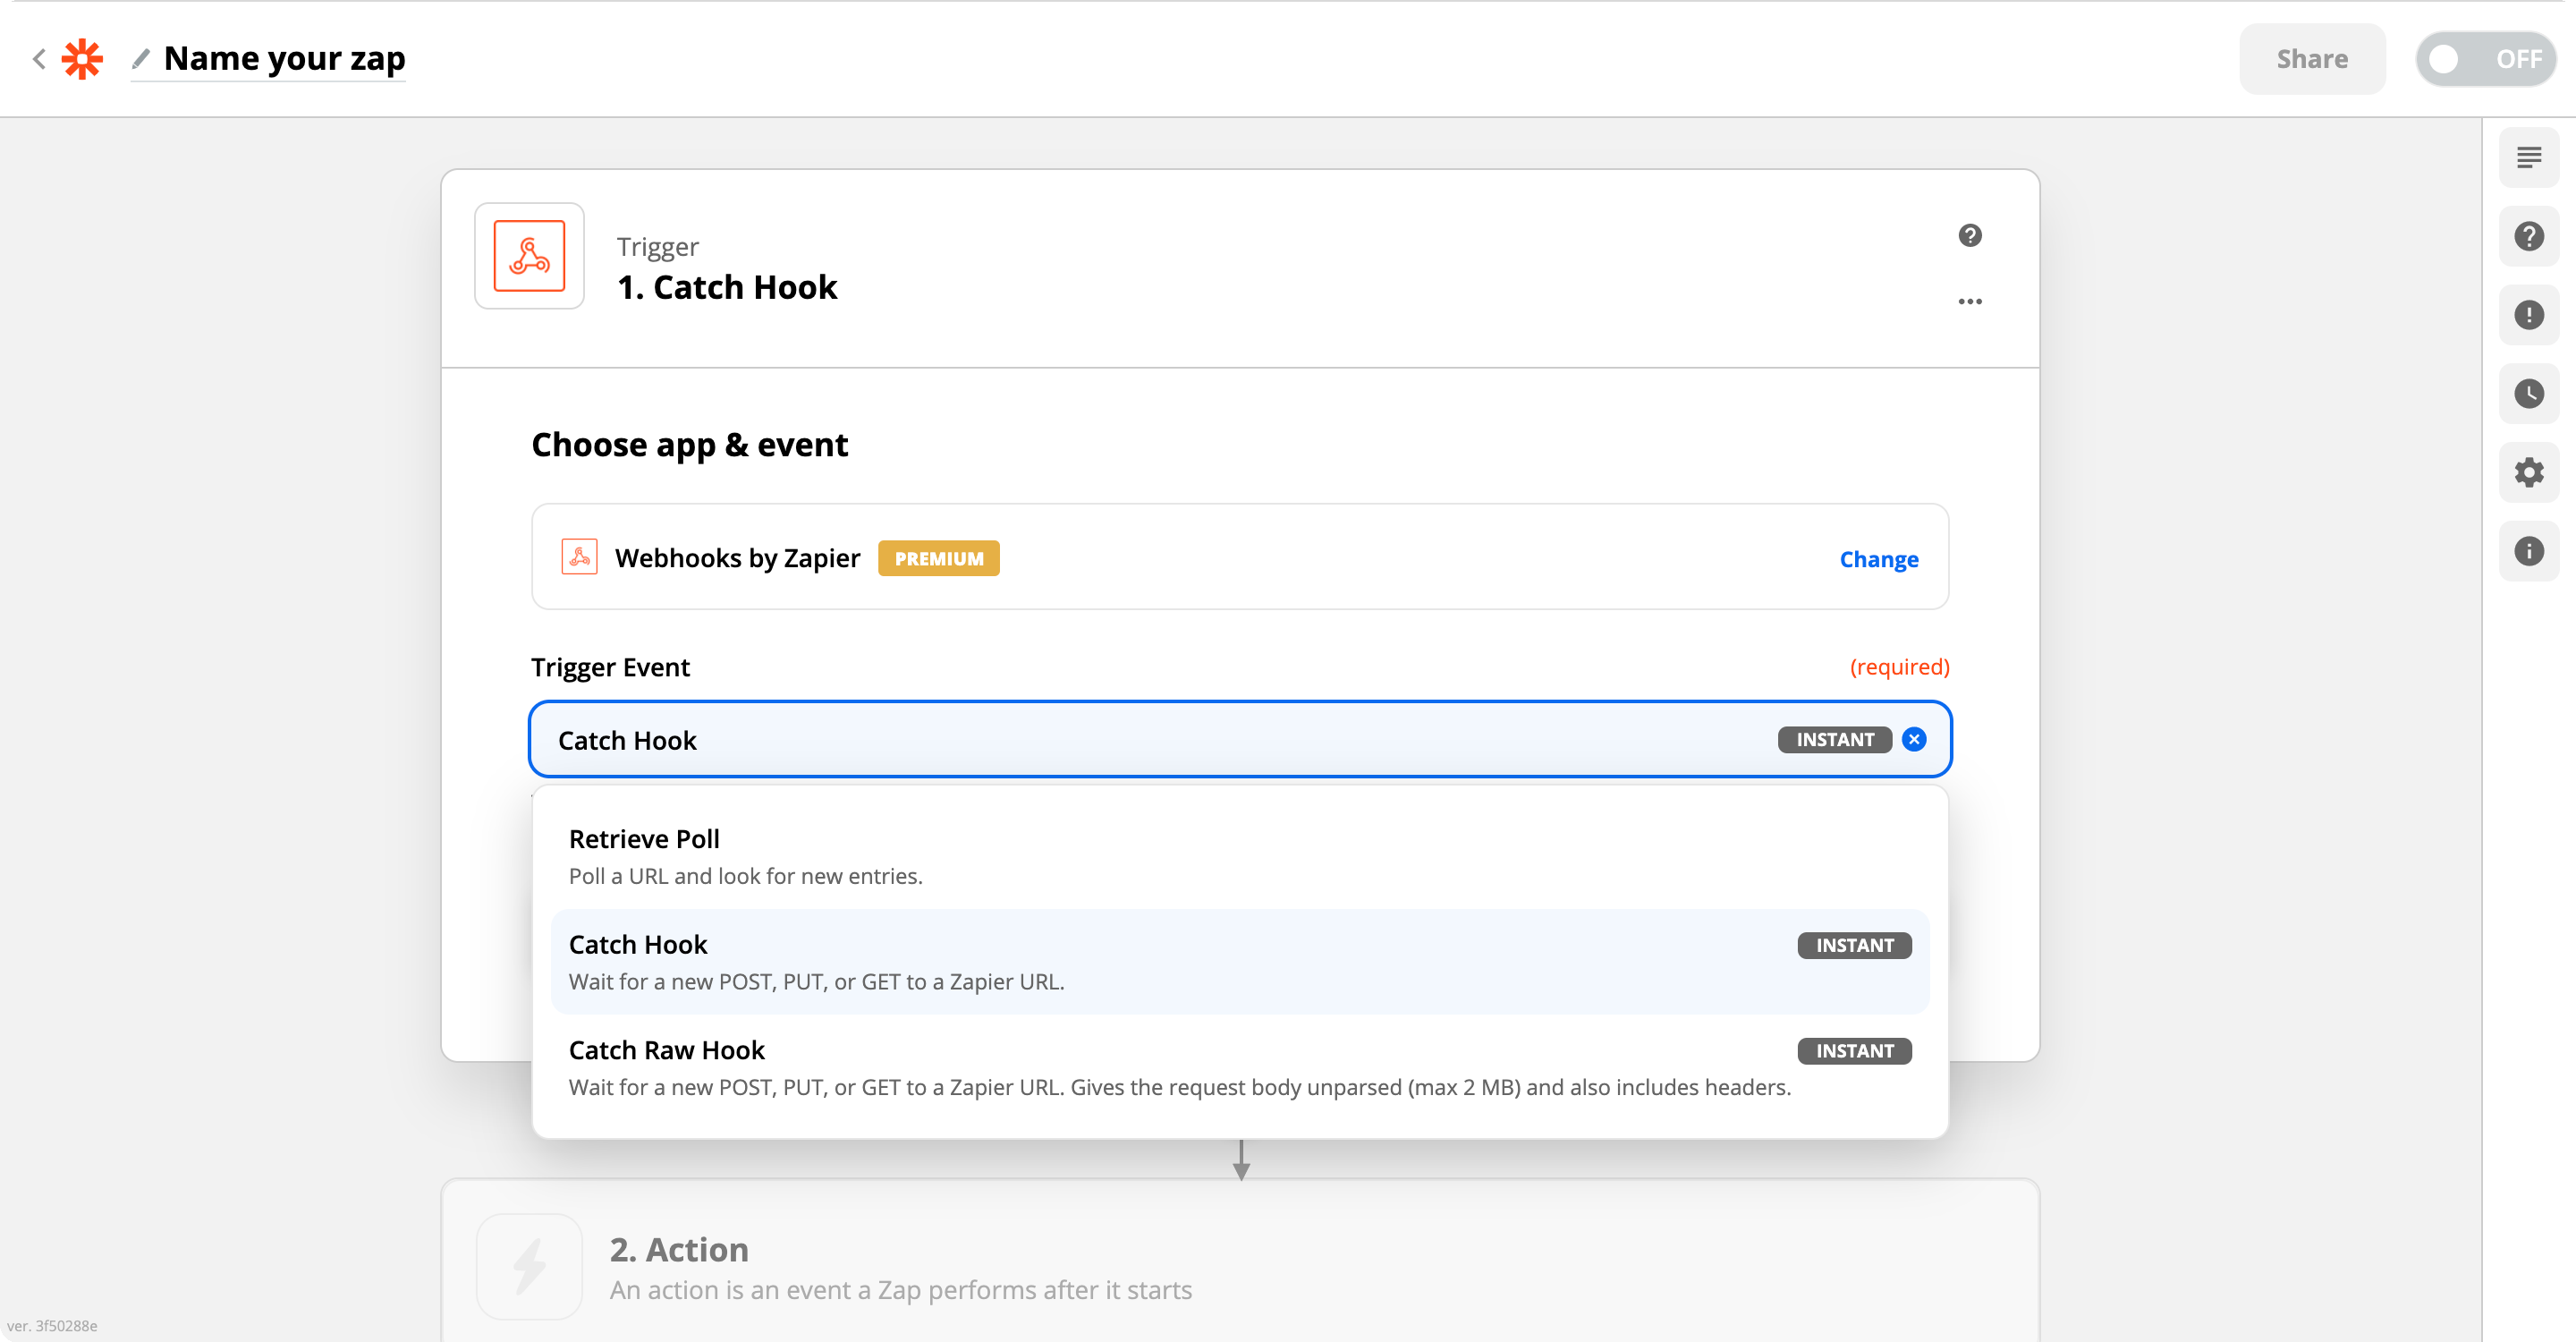Image resolution: width=2576 pixels, height=1342 pixels.
Task: Clear the Catch Hook selection
Action: coord(1913,739)
